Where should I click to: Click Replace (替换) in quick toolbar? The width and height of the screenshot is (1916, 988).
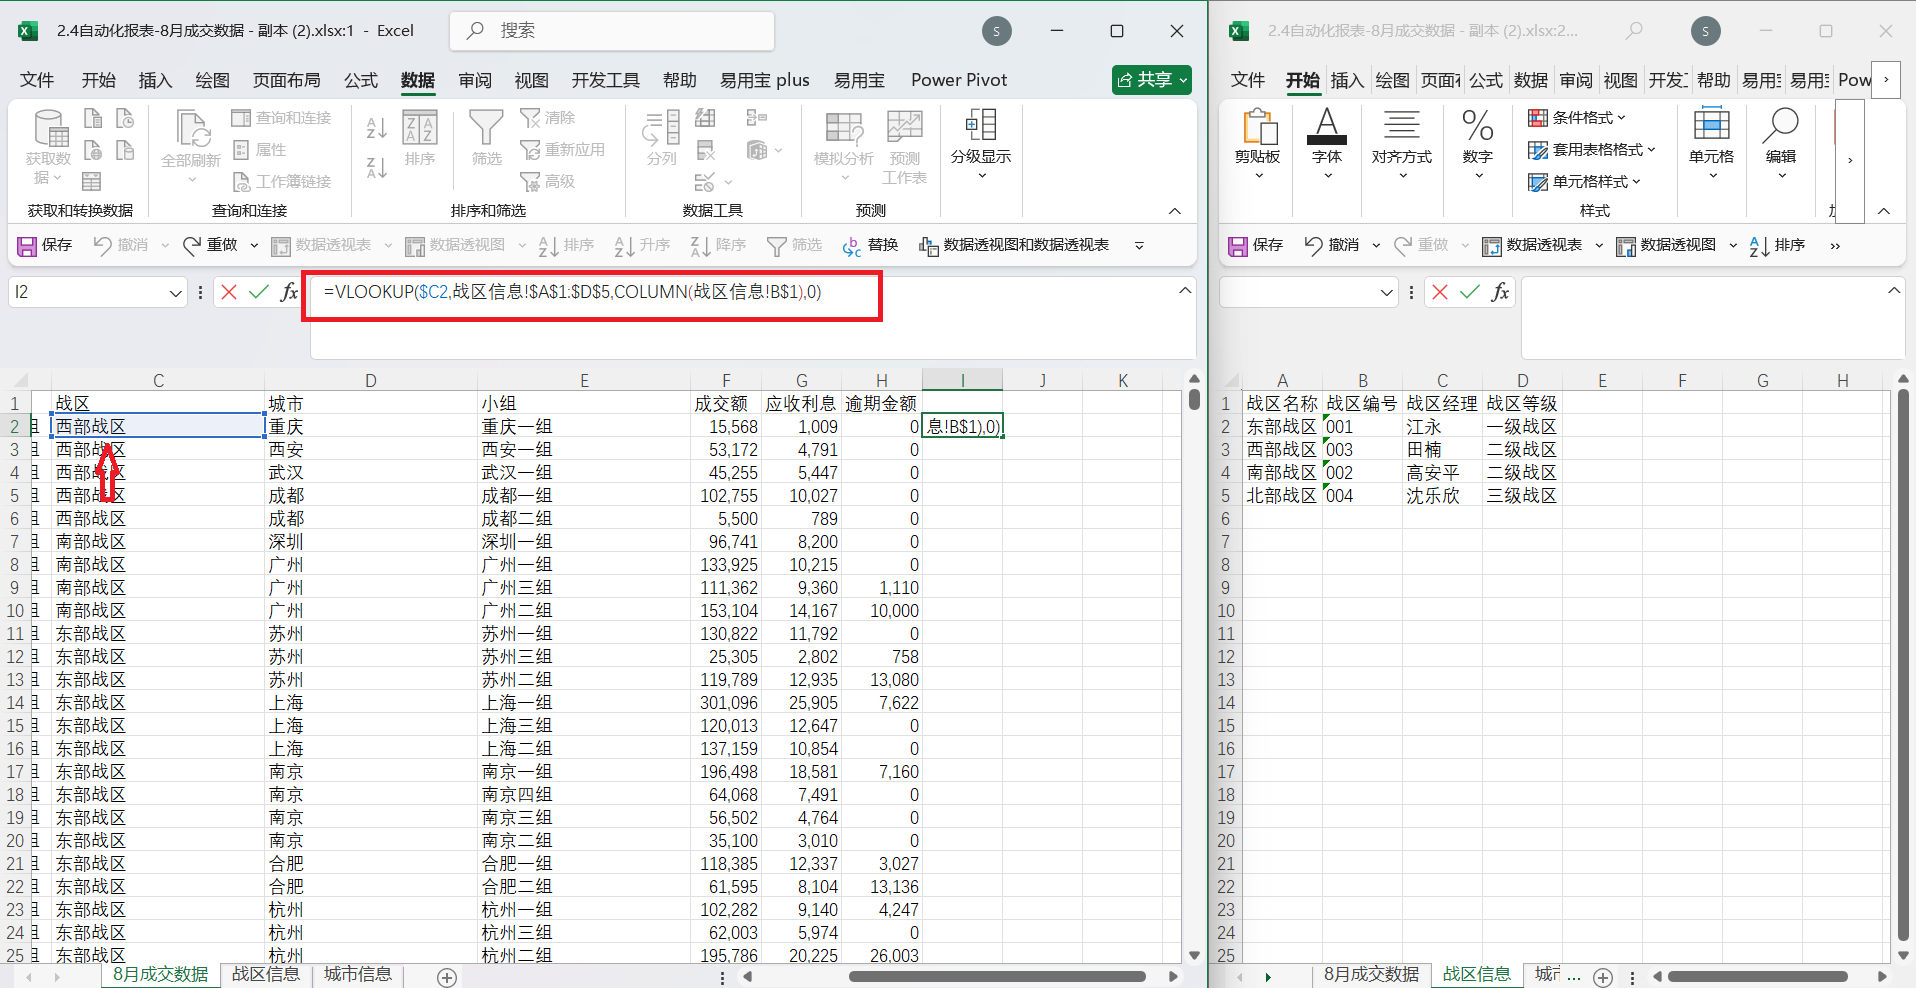[870, 245]
